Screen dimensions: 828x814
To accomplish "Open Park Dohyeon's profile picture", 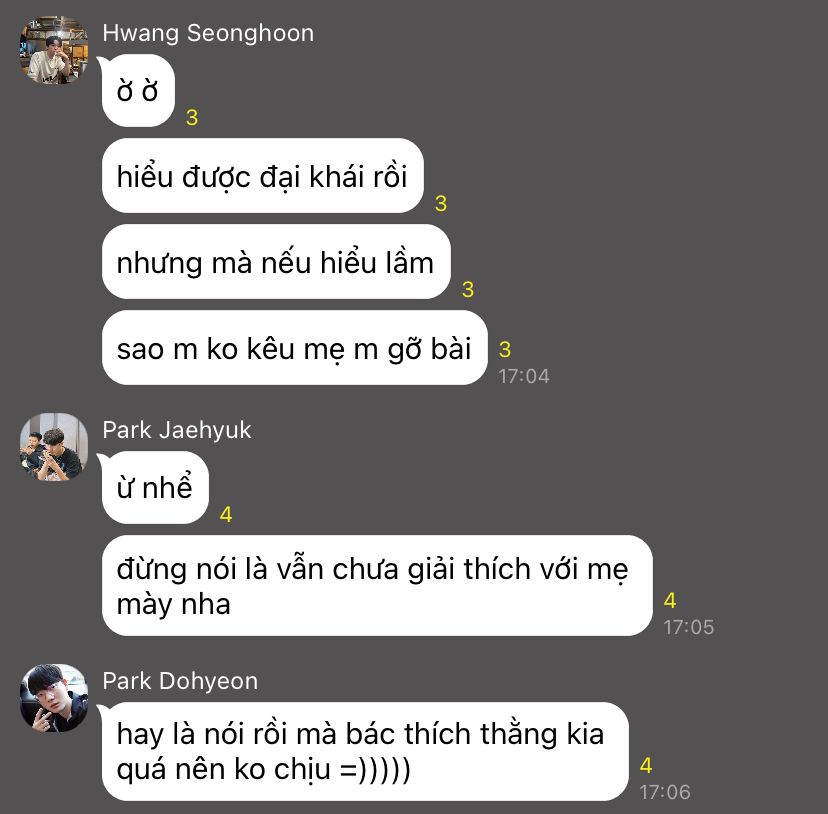I will click(x=54, y=698).
